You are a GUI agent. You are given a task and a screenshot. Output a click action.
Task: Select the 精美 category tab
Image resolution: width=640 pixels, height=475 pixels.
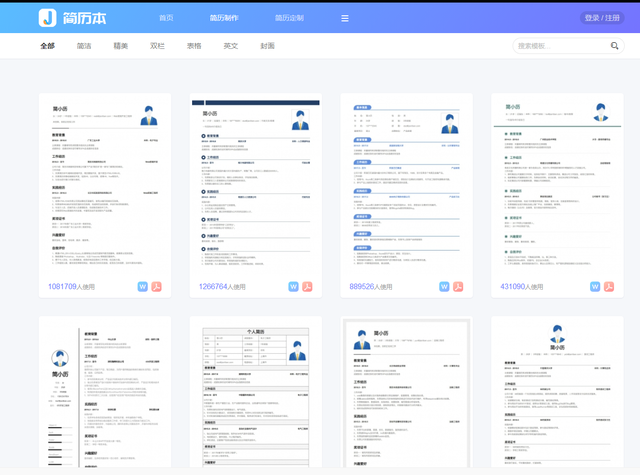point(121,46)
